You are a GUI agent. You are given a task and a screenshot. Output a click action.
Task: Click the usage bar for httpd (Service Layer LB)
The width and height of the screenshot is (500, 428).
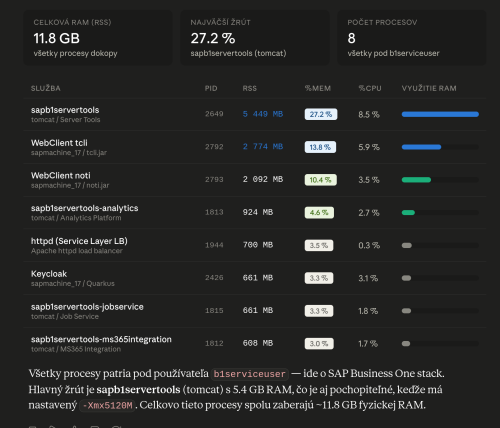pyautogui.click(x=440, y=245)
